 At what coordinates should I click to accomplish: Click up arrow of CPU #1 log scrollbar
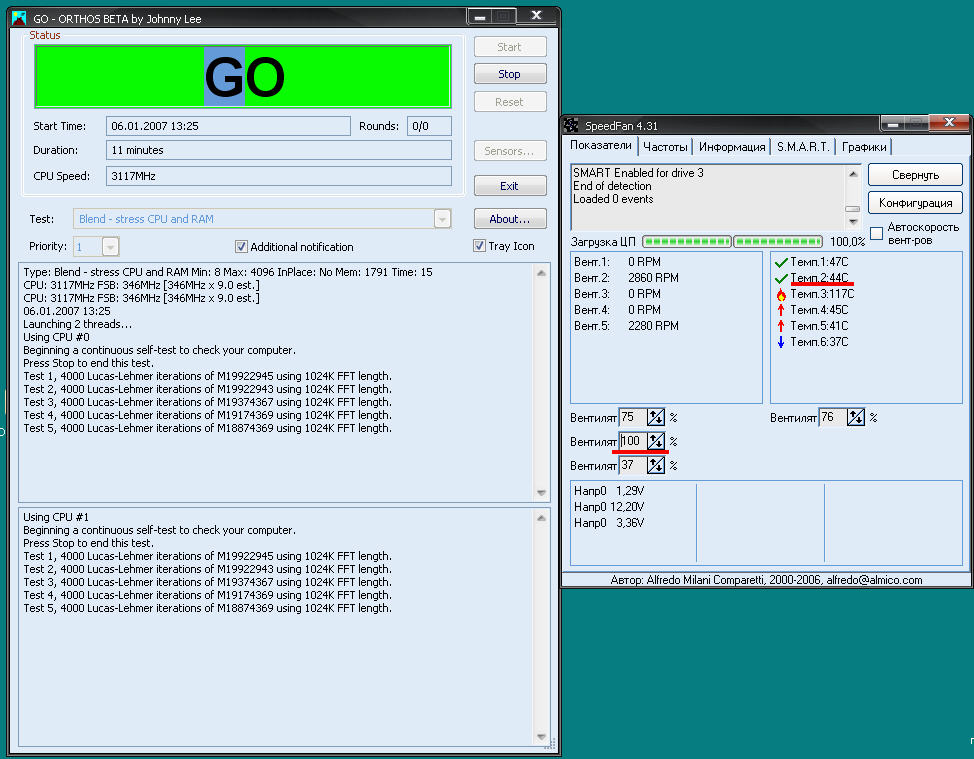541,517
